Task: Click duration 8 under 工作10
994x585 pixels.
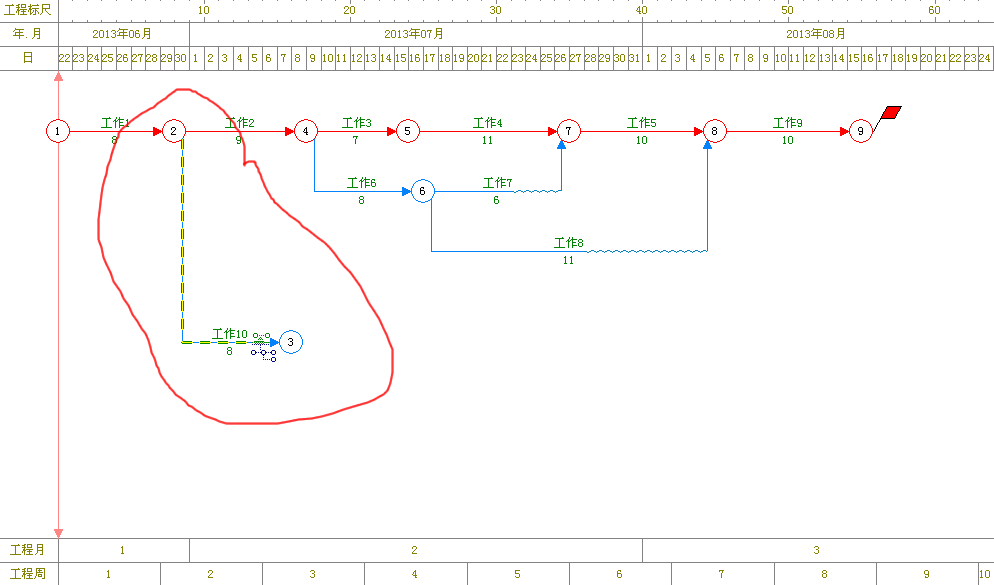Action: (x=229, y=350)
